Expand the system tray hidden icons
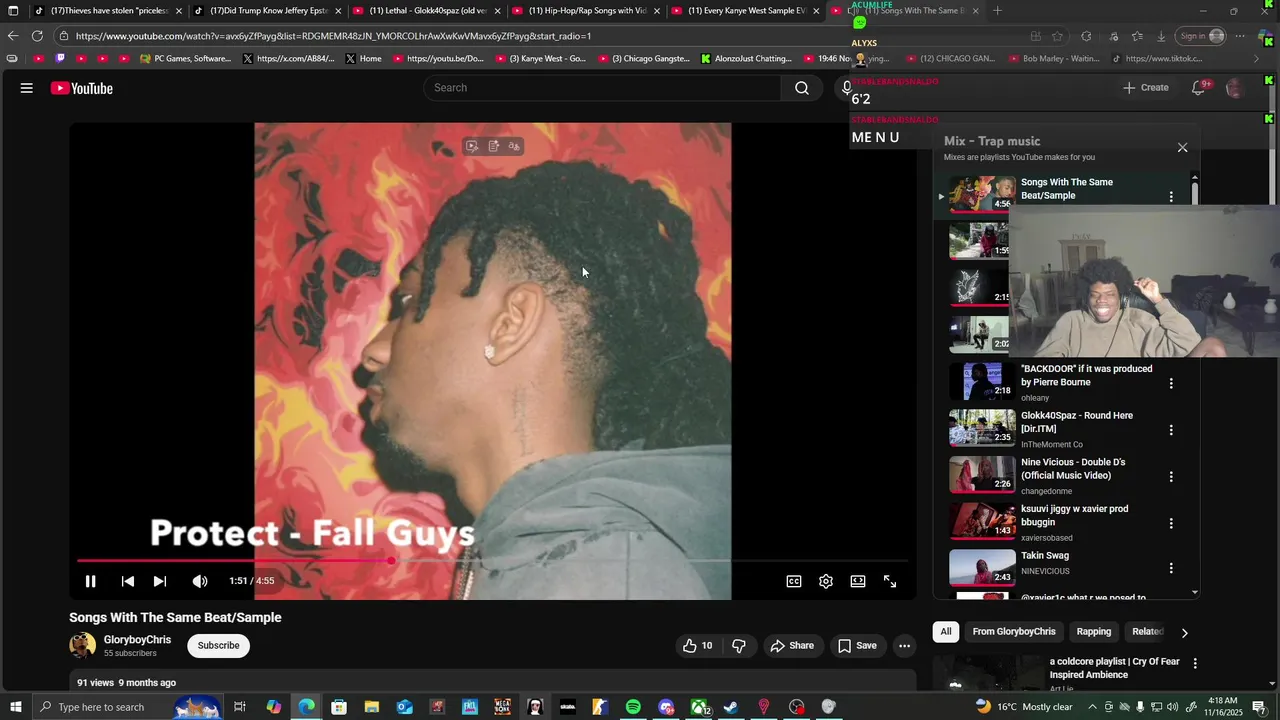Viewport: 1280px width, 720px height. tap(1093, 707)
